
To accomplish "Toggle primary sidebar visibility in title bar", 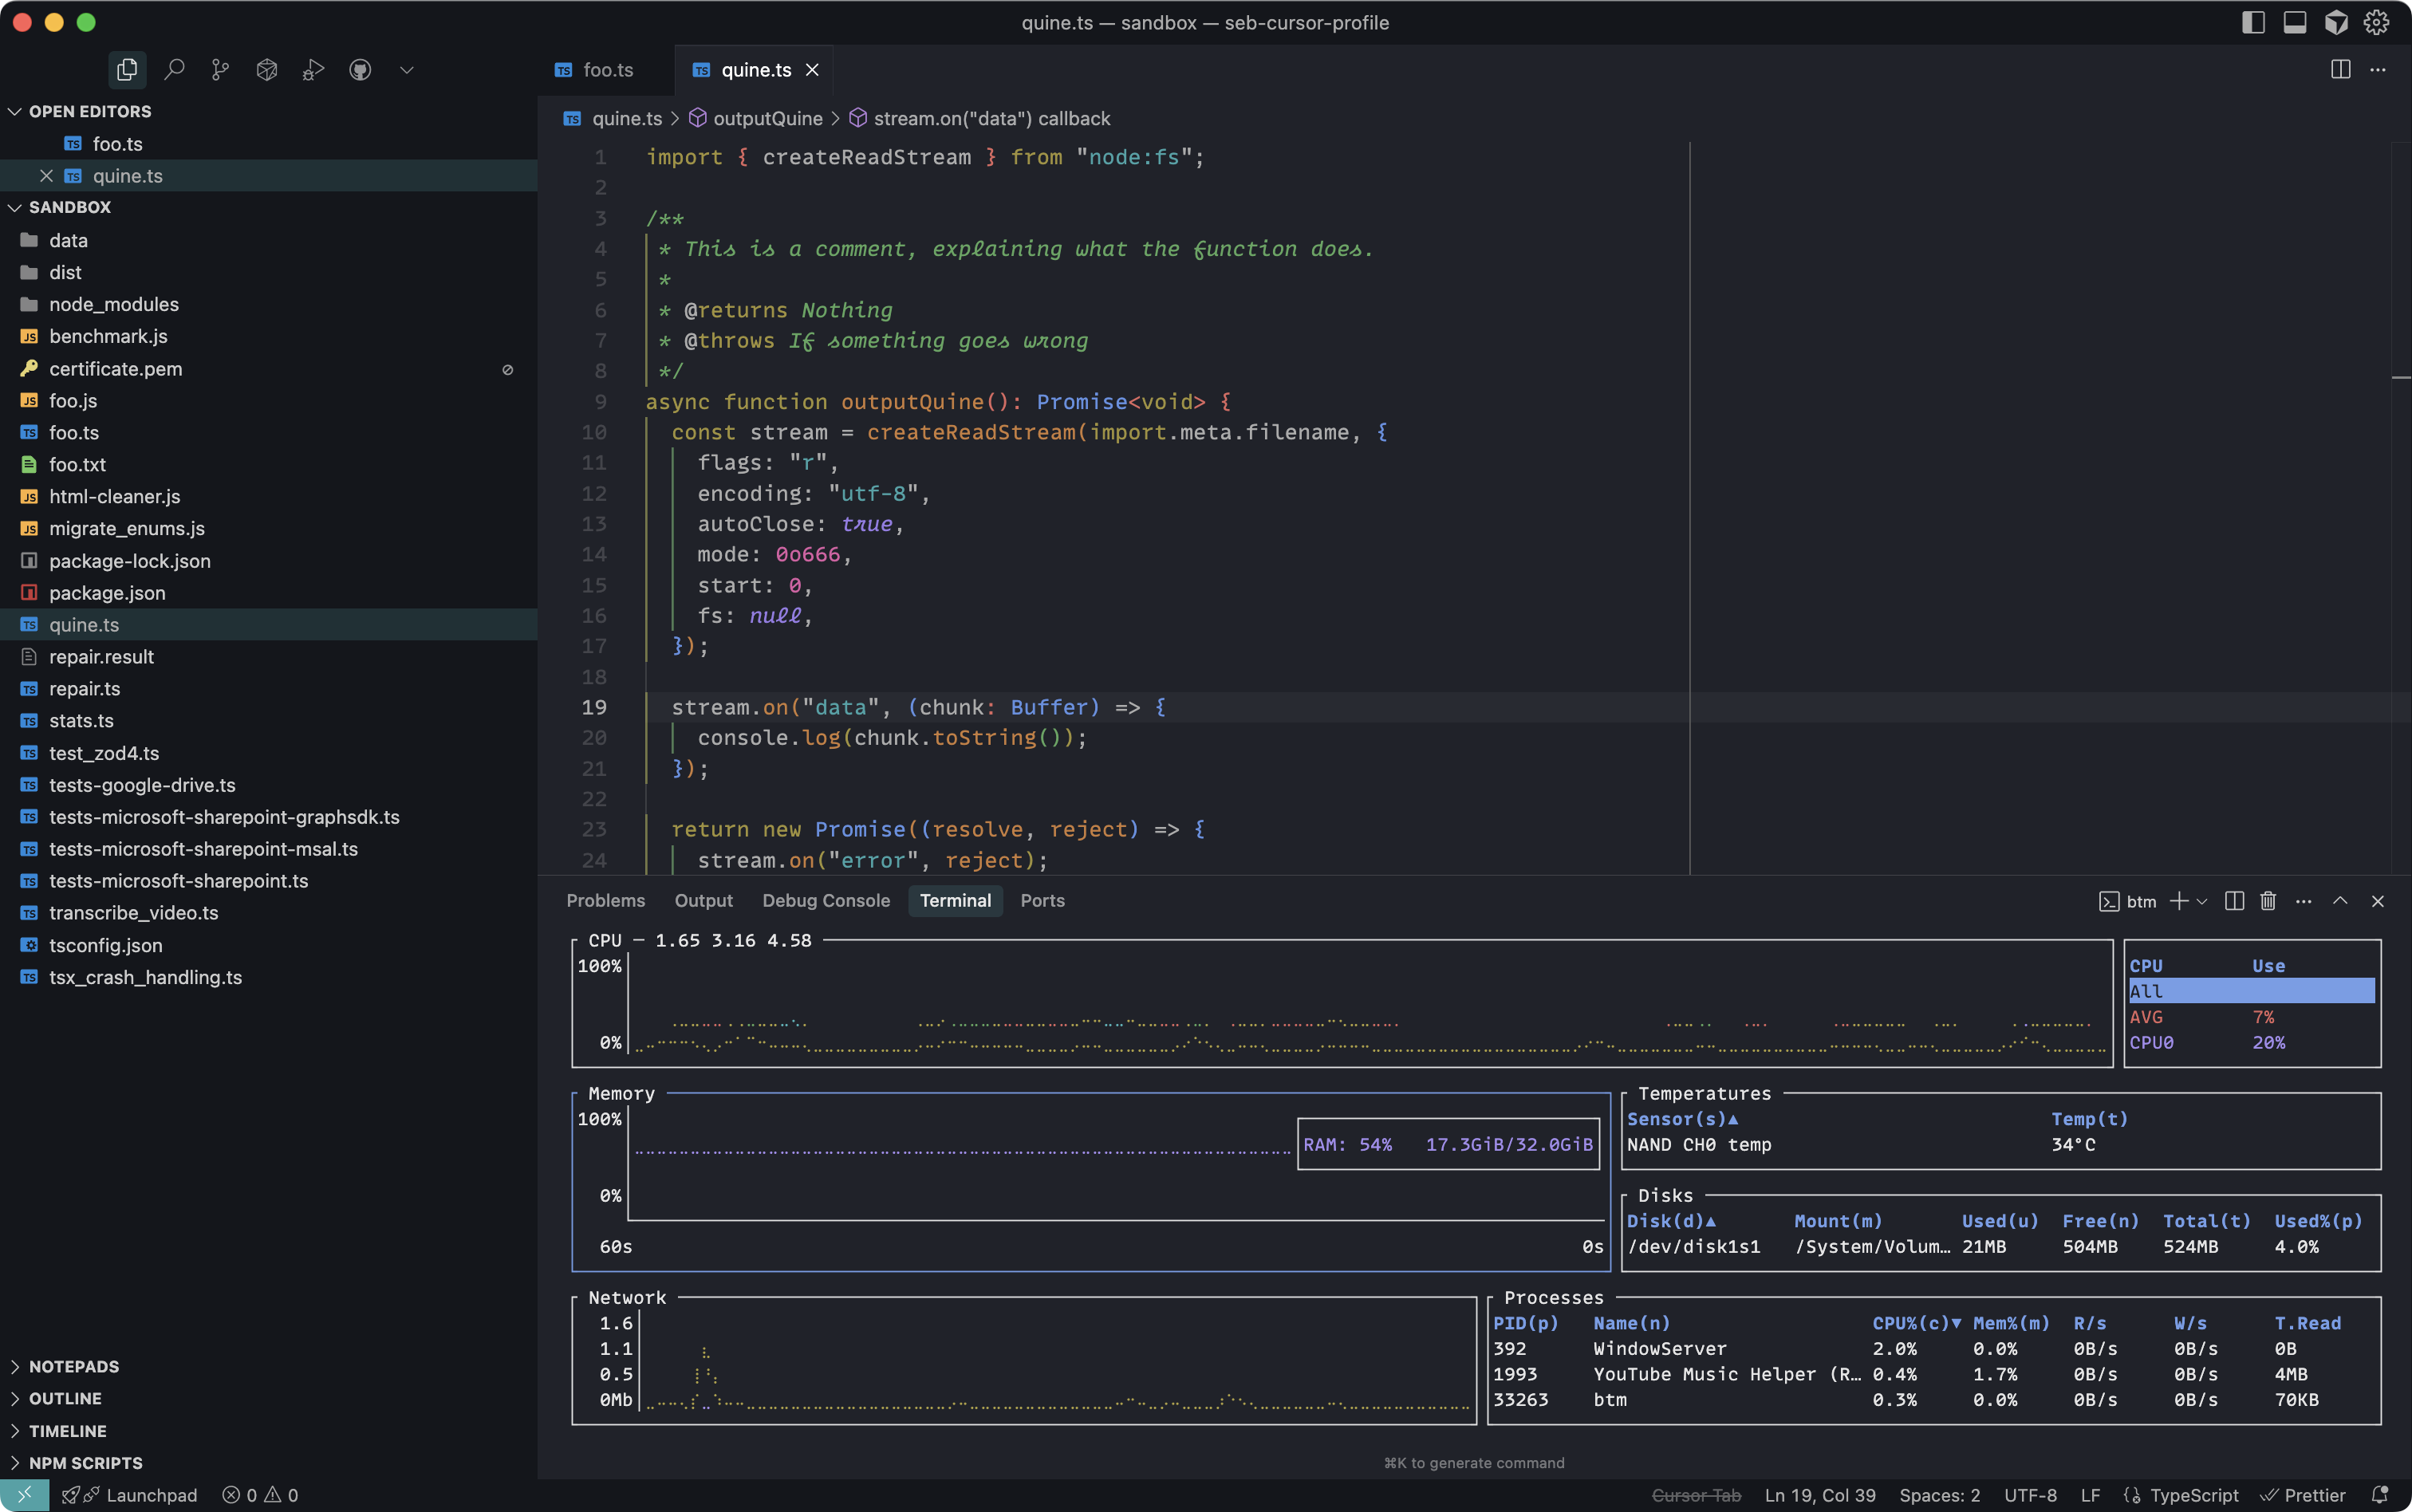I will tap(2253, 22).
